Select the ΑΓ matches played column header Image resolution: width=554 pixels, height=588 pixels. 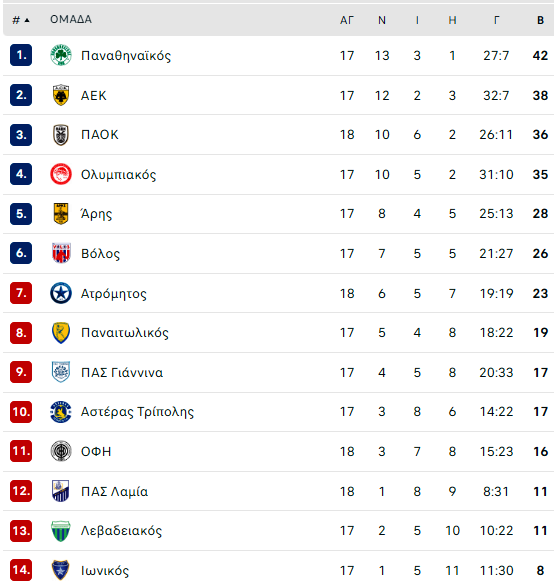click(347, 20)
